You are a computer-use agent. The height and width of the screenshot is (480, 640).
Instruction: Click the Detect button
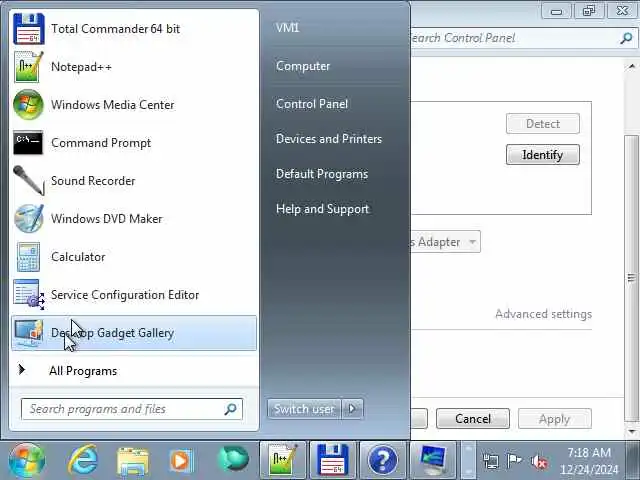point(542,124)
